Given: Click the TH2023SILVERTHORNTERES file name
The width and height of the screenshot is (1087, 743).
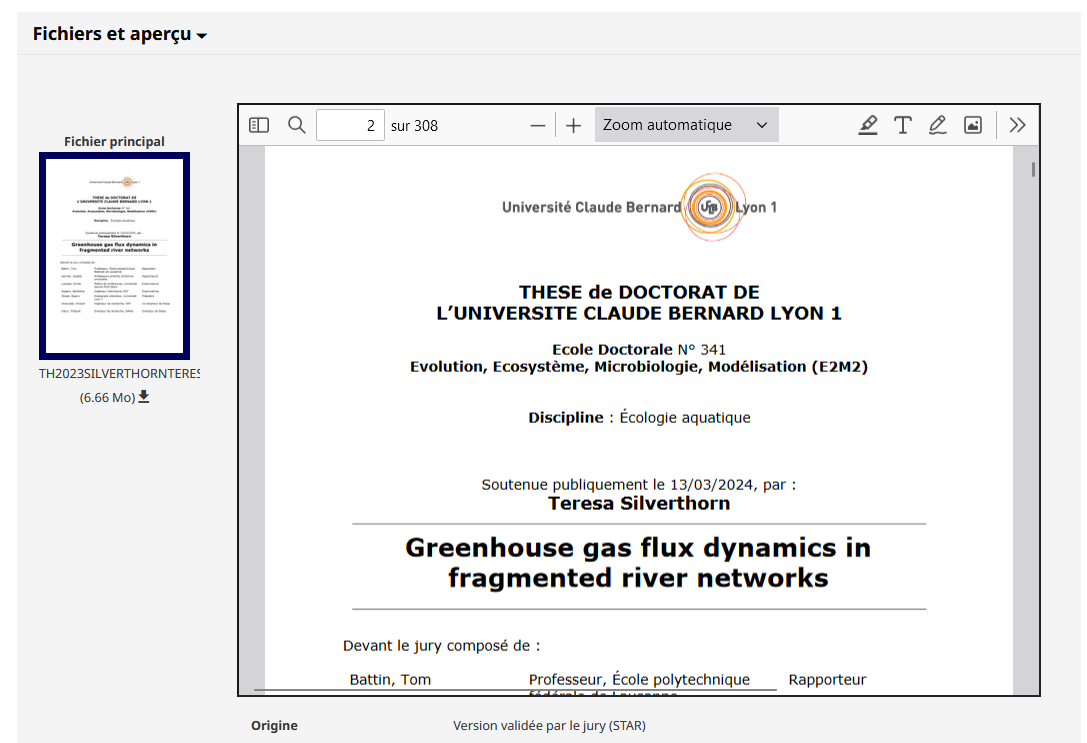Looking at the screenshot, I should coord(119,374).
